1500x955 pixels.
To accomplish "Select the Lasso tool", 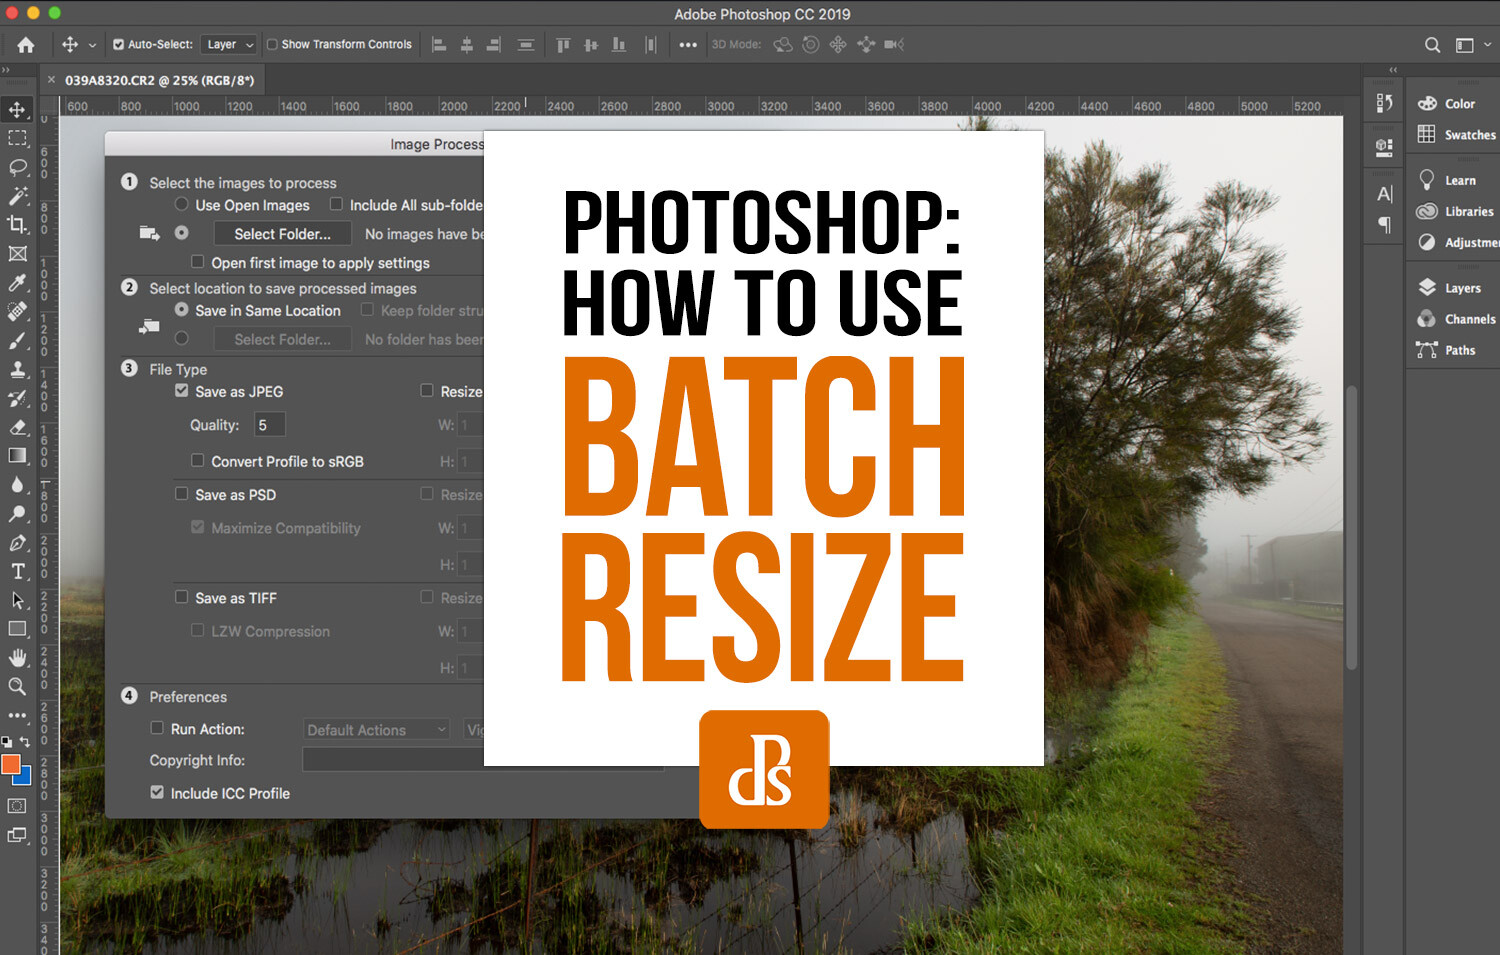I will 17,167.
